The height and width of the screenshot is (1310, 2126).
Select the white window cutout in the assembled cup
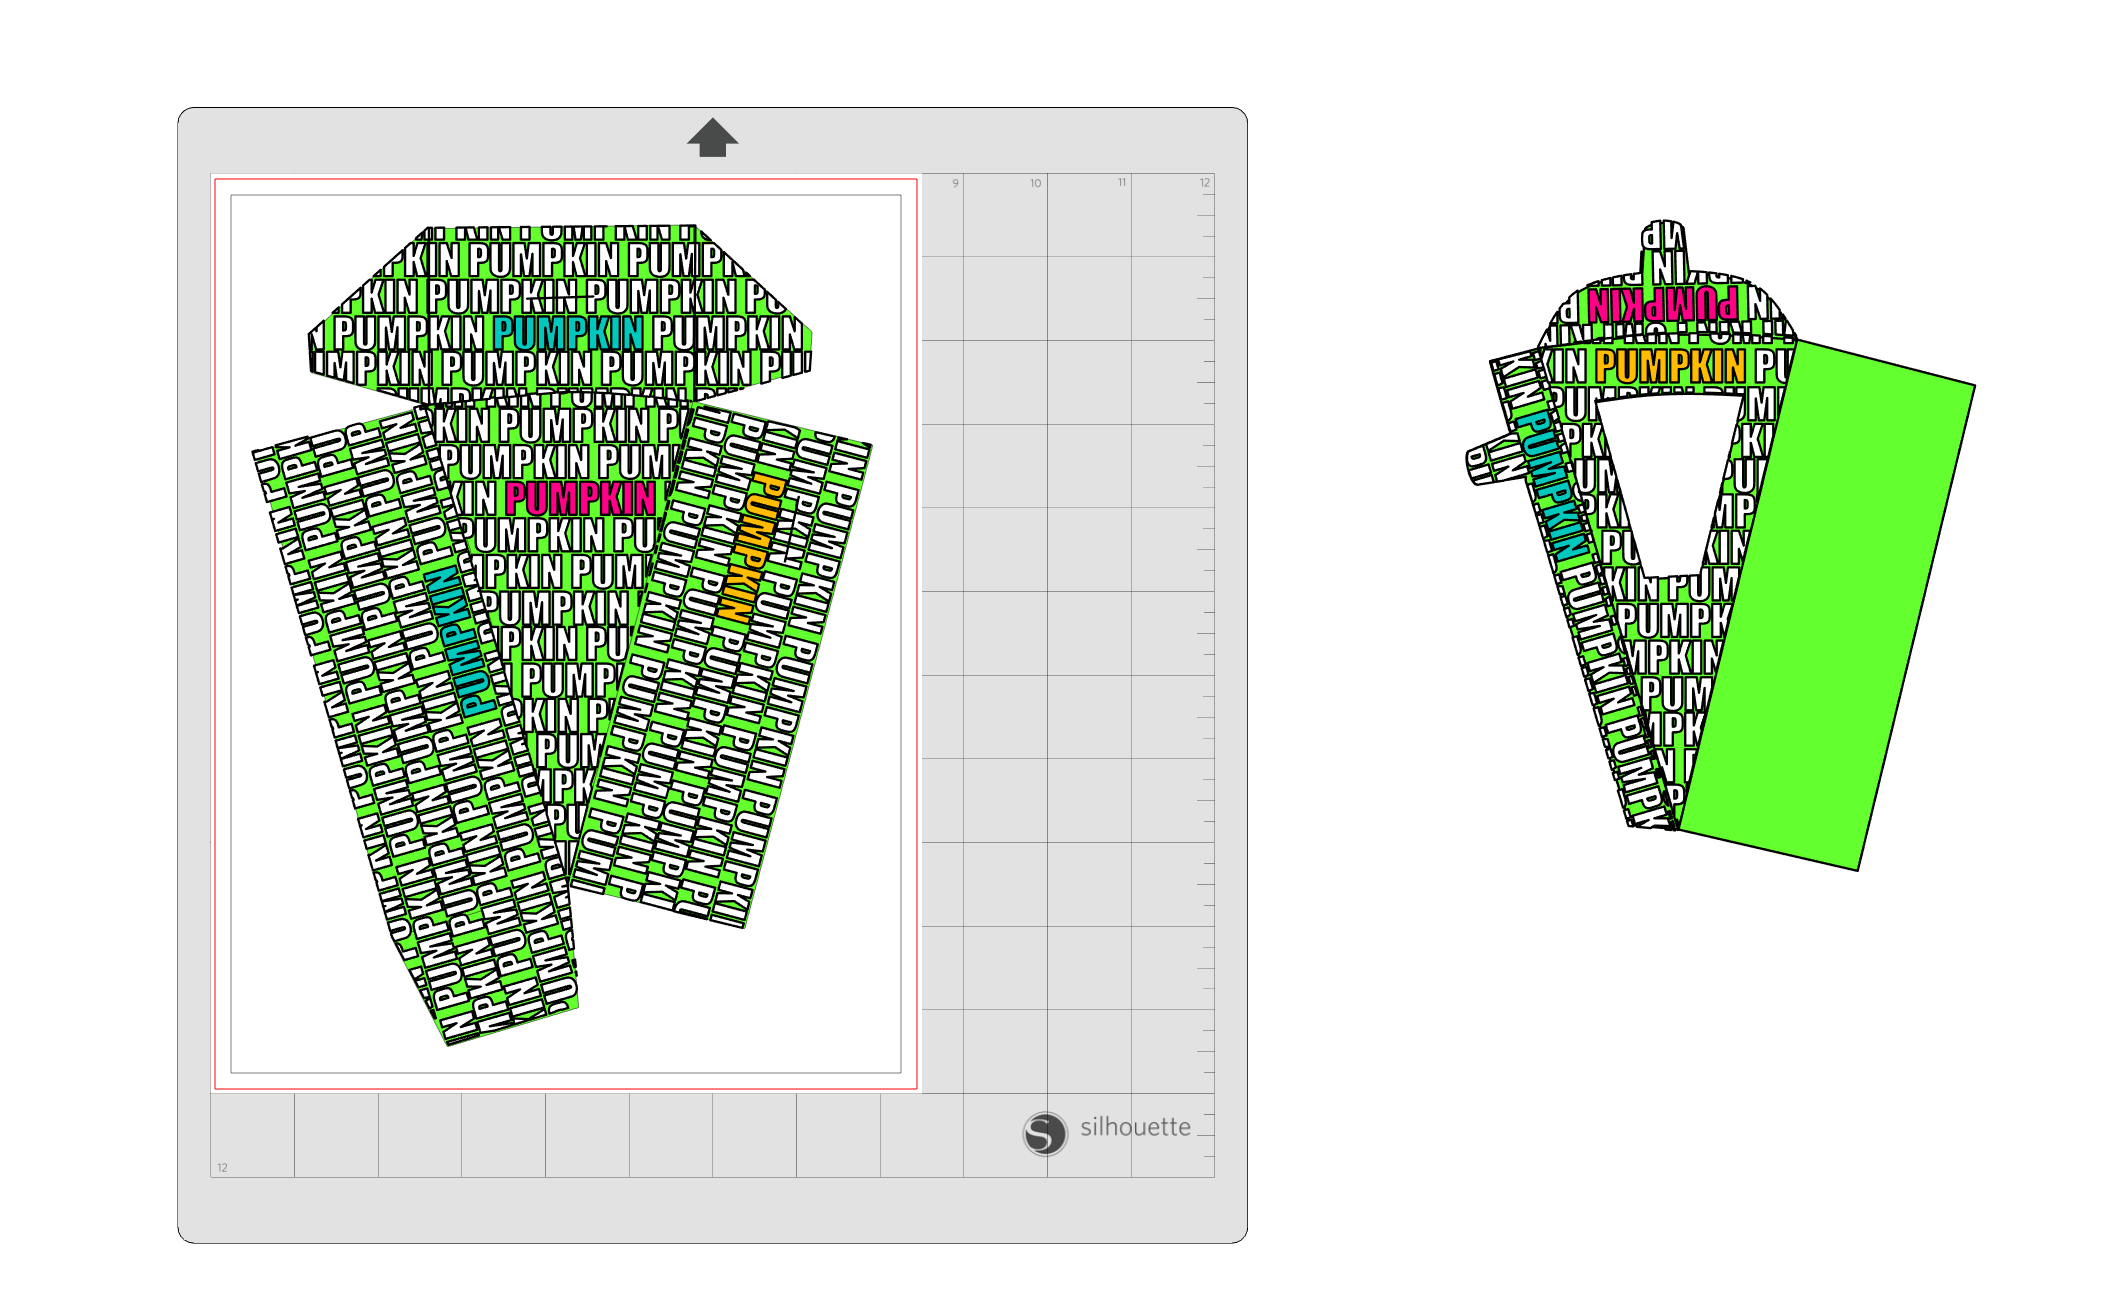(1670, 485)
